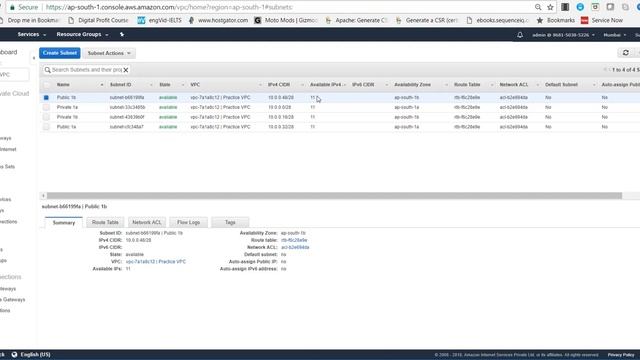
Task: Switch to the Route Table tab
Action: point(105,222)
